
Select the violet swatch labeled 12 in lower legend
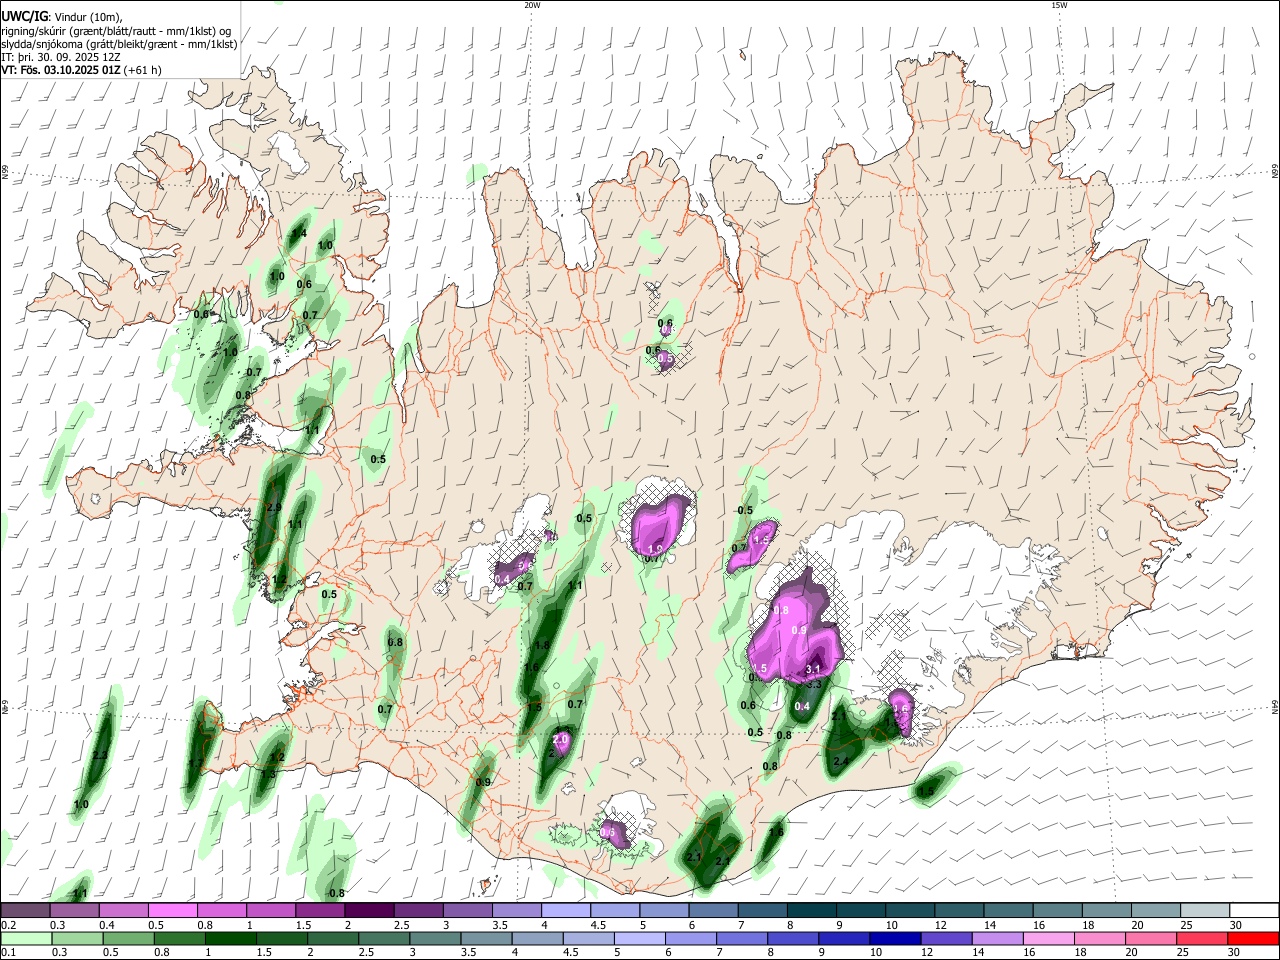[x=945, y=938]
